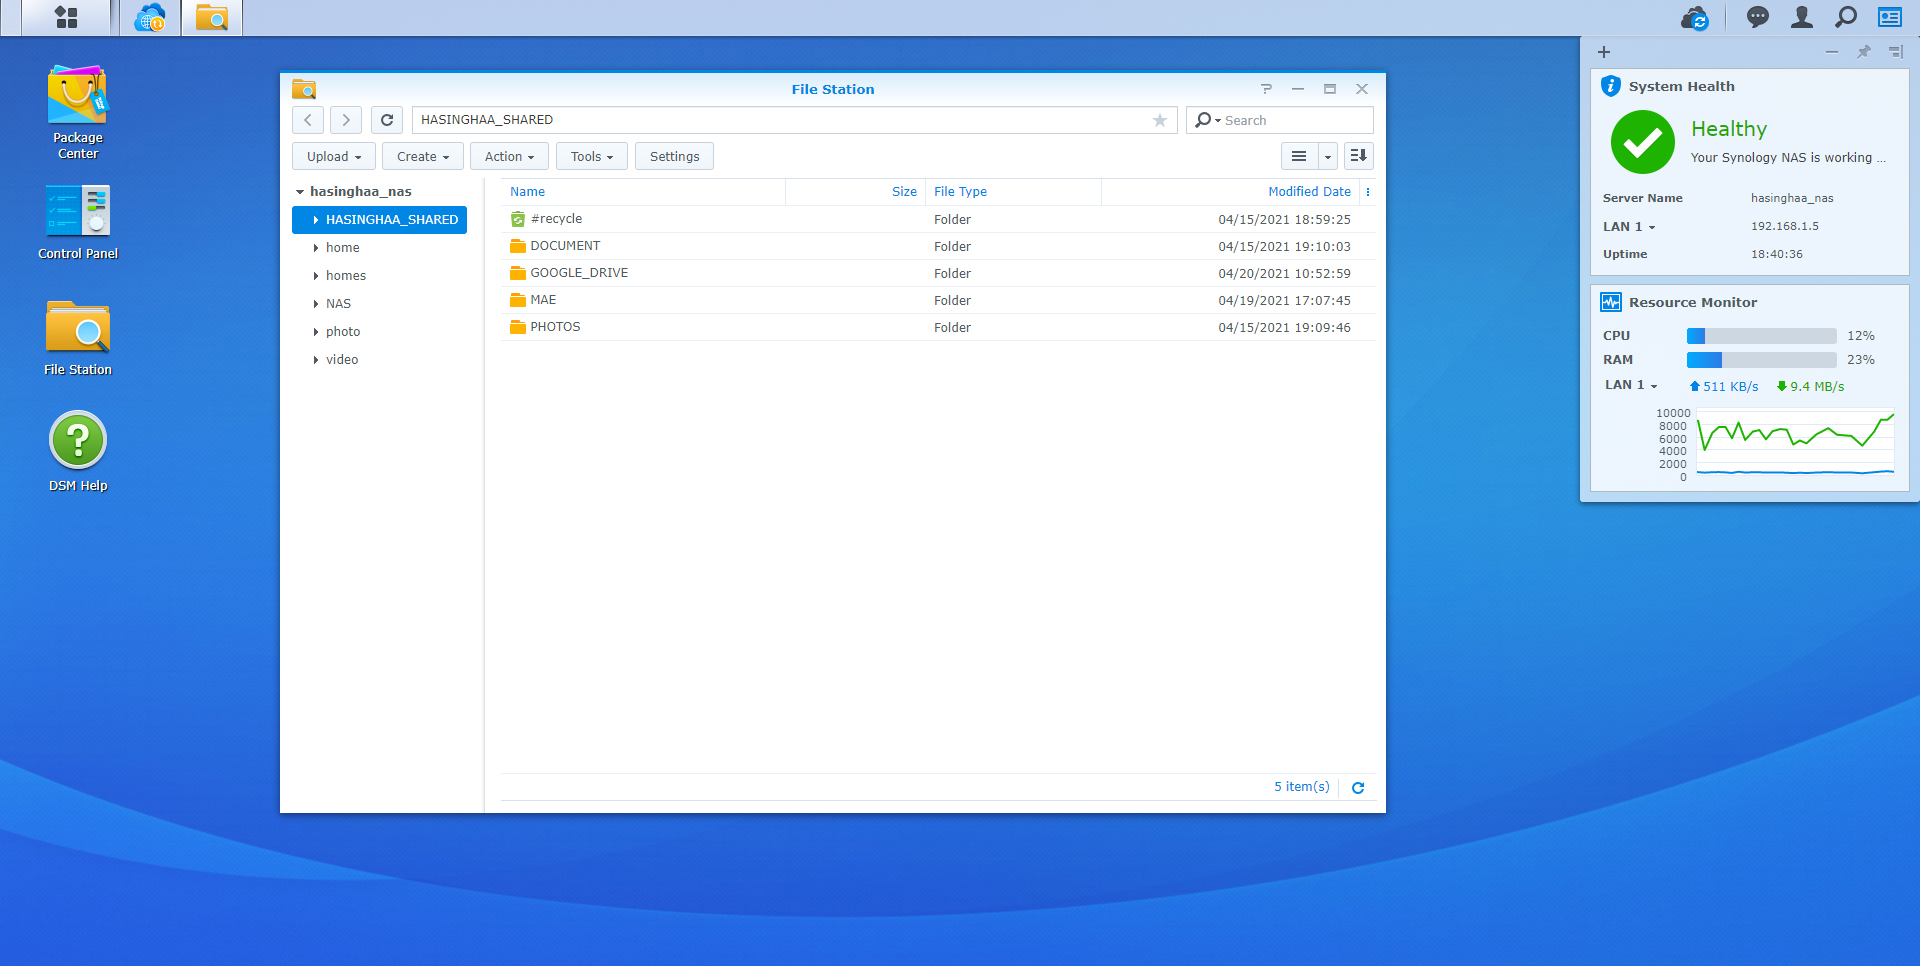Viewport: 1920px width, 966px height.
Task: Sort by the File Type column header
Action: (1013, 192)
